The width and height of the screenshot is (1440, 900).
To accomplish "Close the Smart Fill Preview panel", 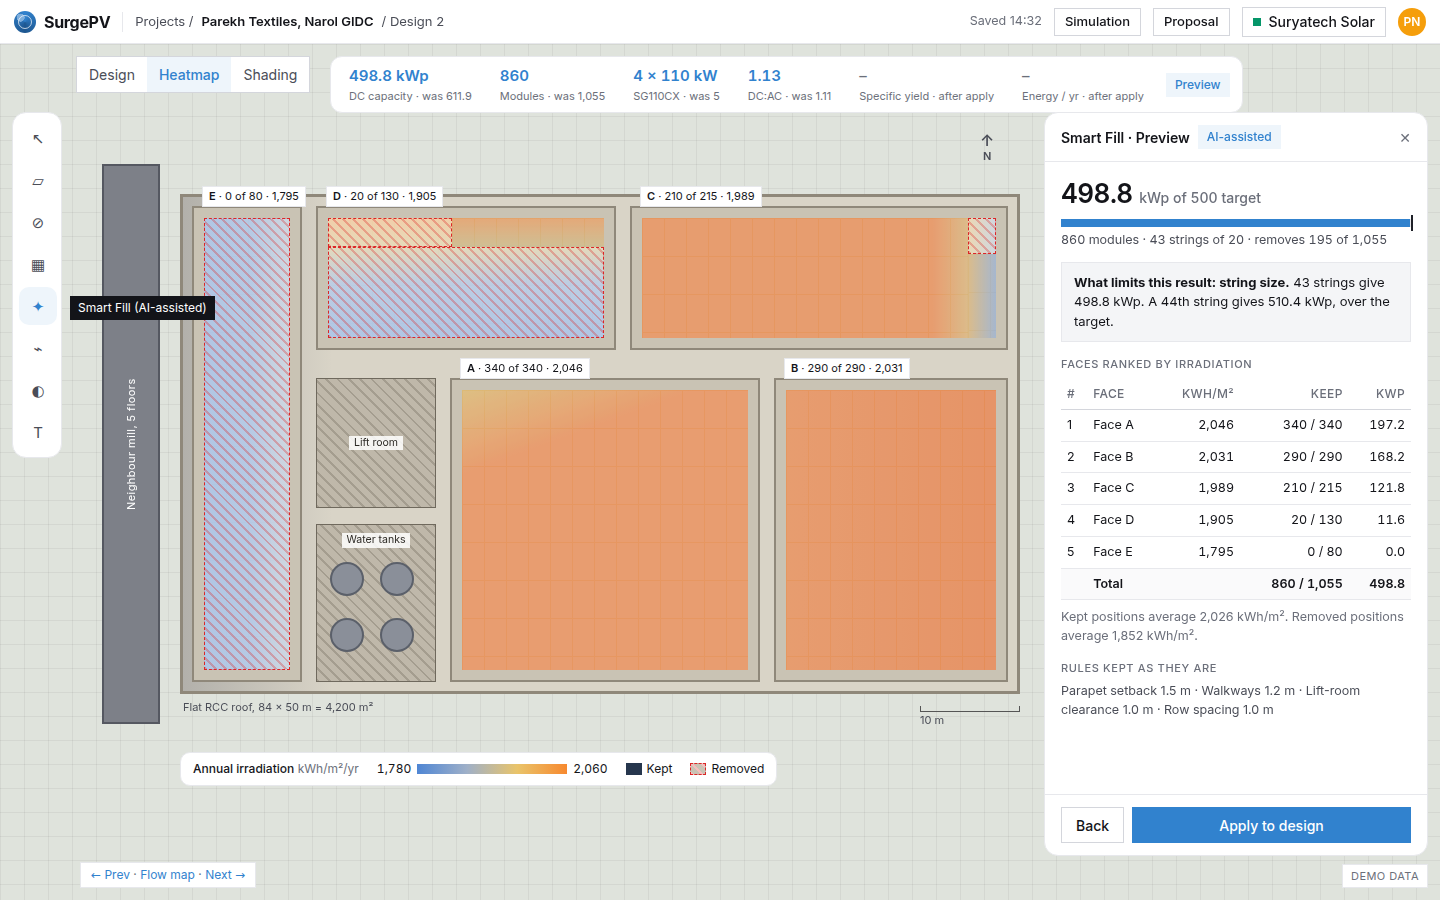I will [1405, 138].
